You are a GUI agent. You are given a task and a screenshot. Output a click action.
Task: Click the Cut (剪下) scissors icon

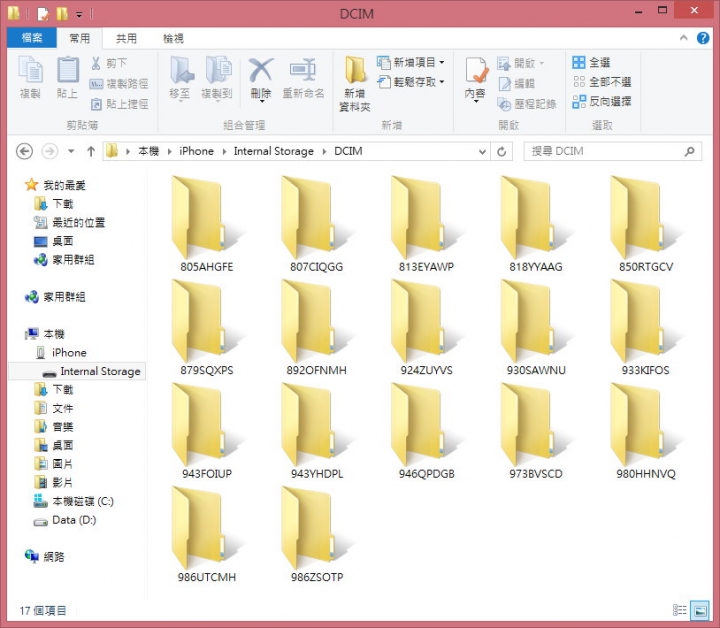point(96,63)
